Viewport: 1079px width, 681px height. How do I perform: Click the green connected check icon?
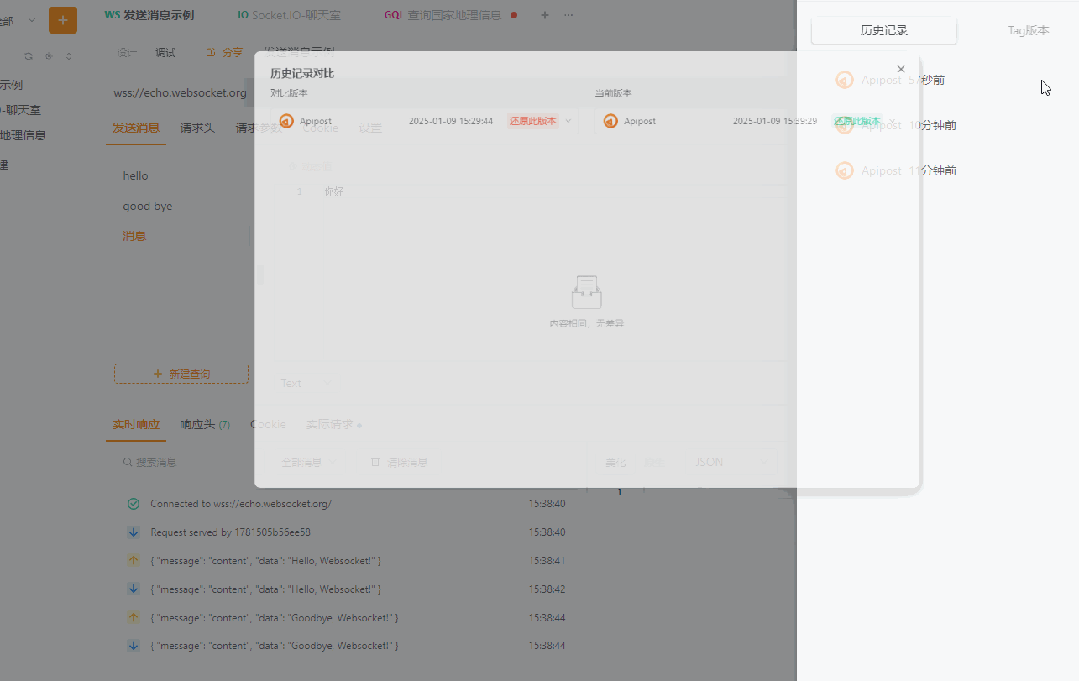(133, 504)
